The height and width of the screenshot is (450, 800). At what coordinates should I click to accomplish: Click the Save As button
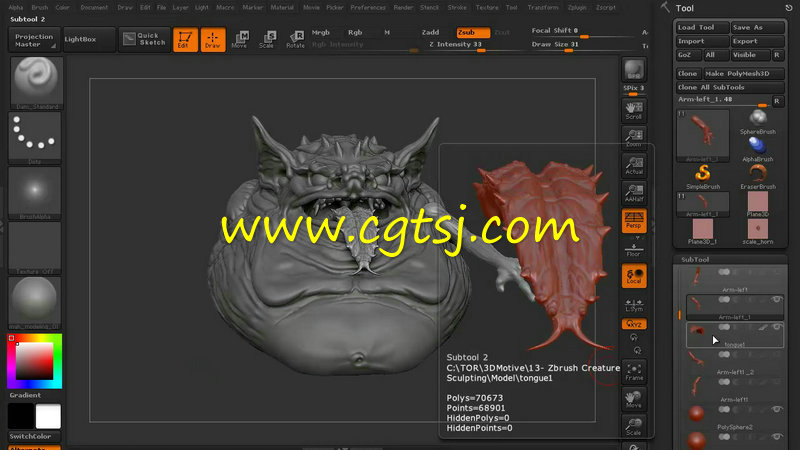click(x=757, y=28)
